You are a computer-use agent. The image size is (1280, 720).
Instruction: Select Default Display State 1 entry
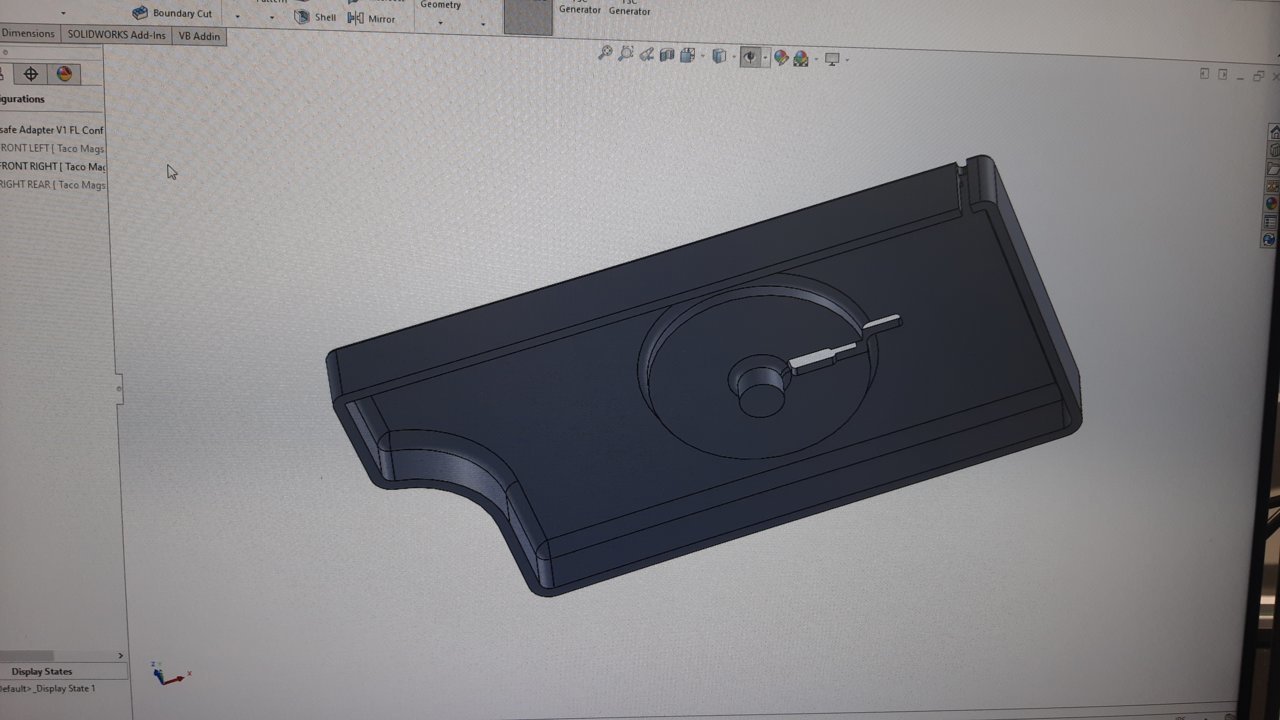(x=48, y=688)
